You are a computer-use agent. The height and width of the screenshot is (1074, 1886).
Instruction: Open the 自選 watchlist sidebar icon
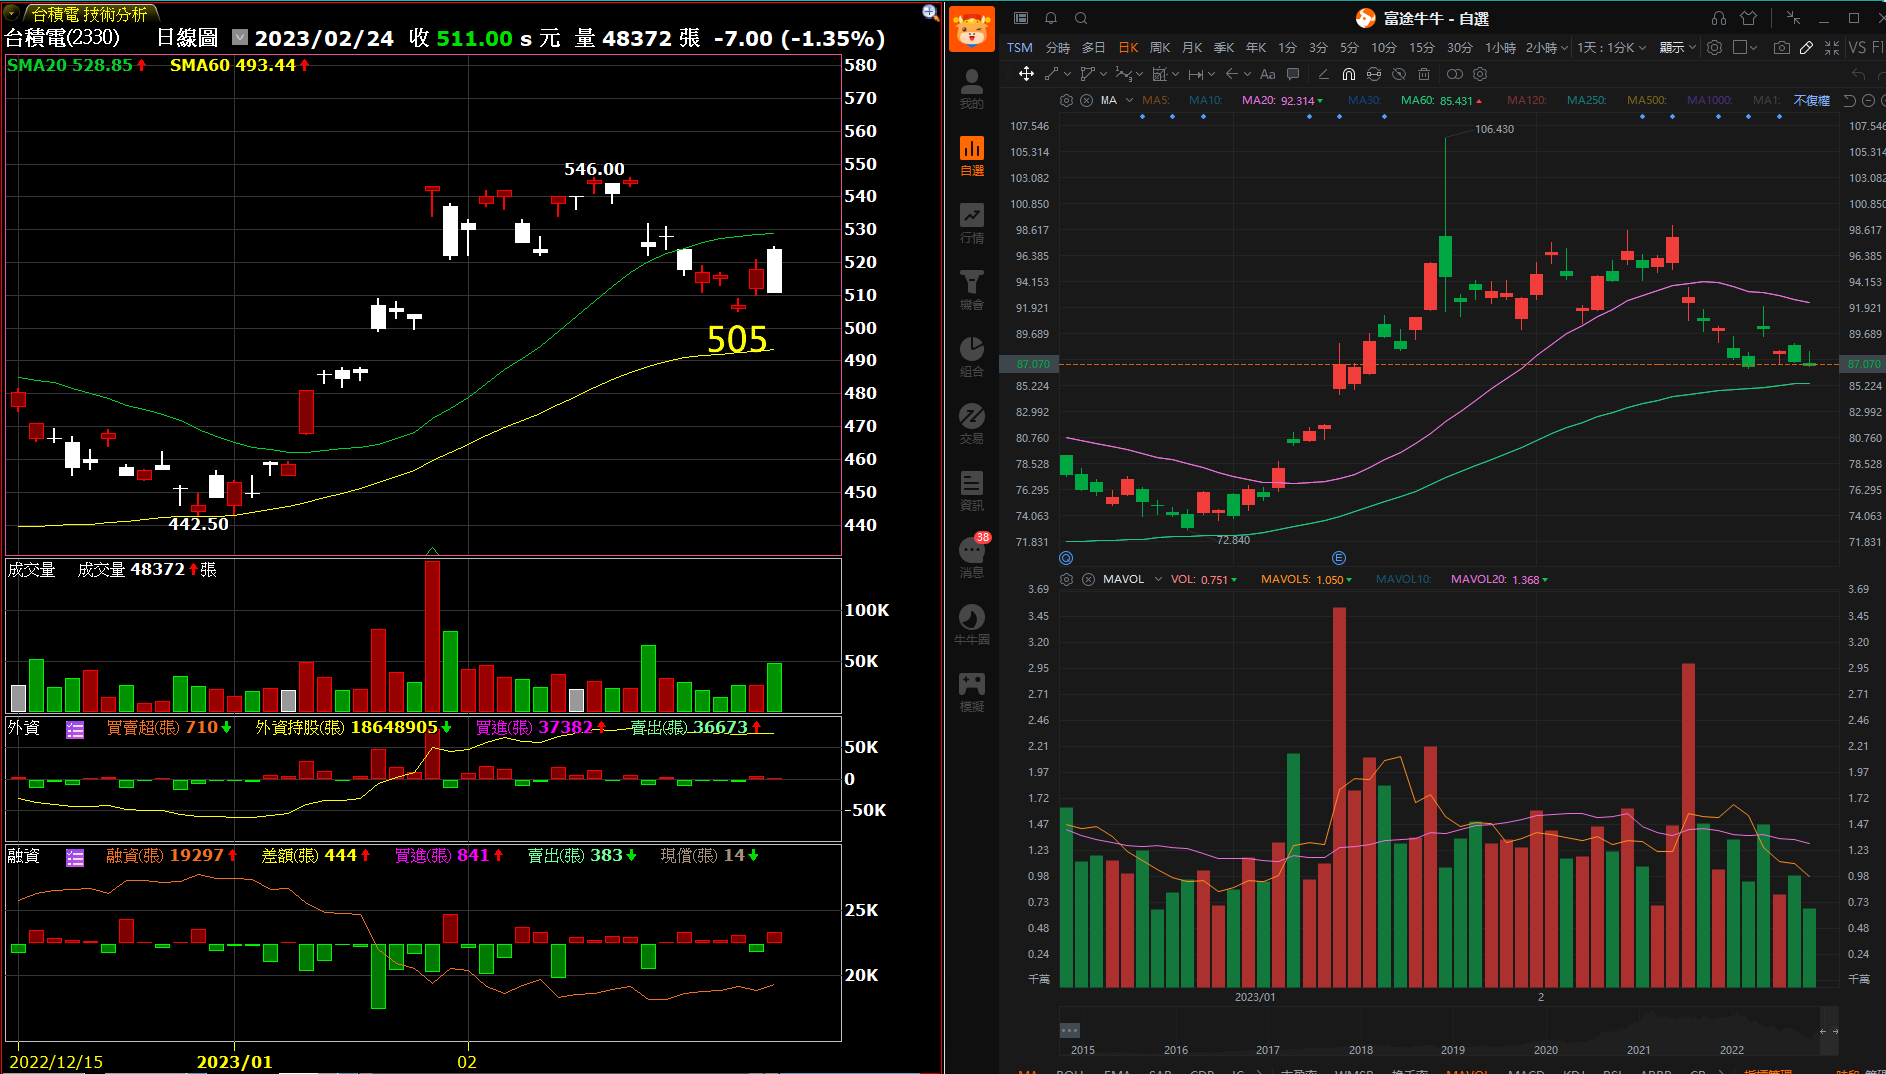point(971,155)
